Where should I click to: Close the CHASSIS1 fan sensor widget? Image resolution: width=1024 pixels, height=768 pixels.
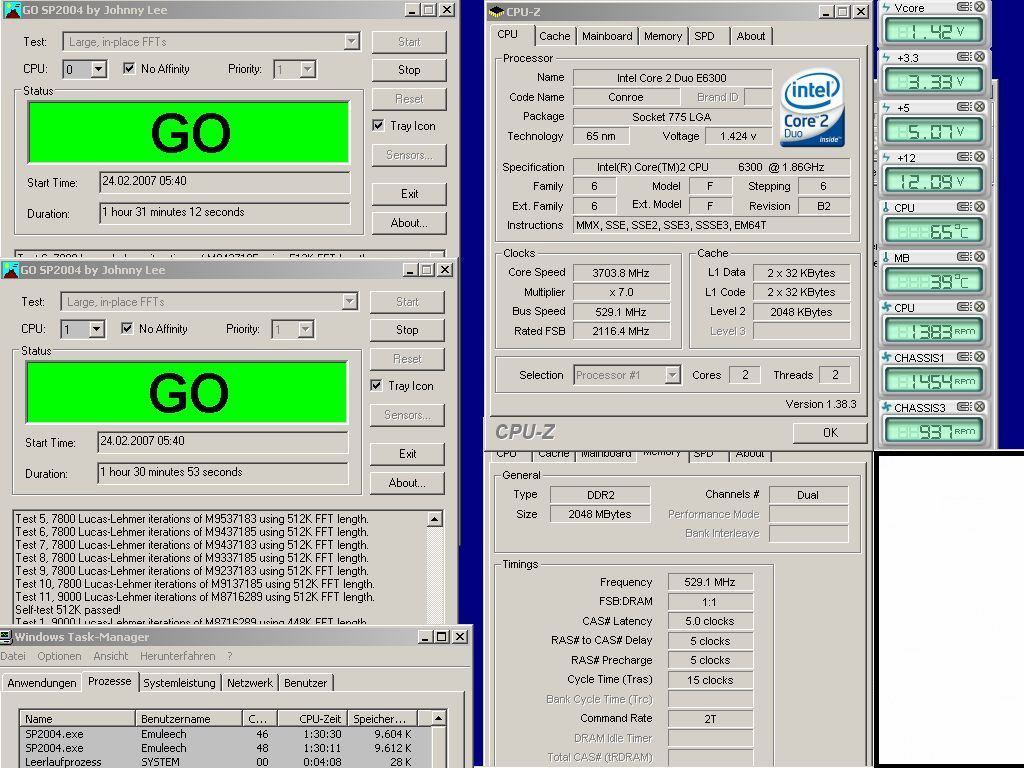click(979, 357)
